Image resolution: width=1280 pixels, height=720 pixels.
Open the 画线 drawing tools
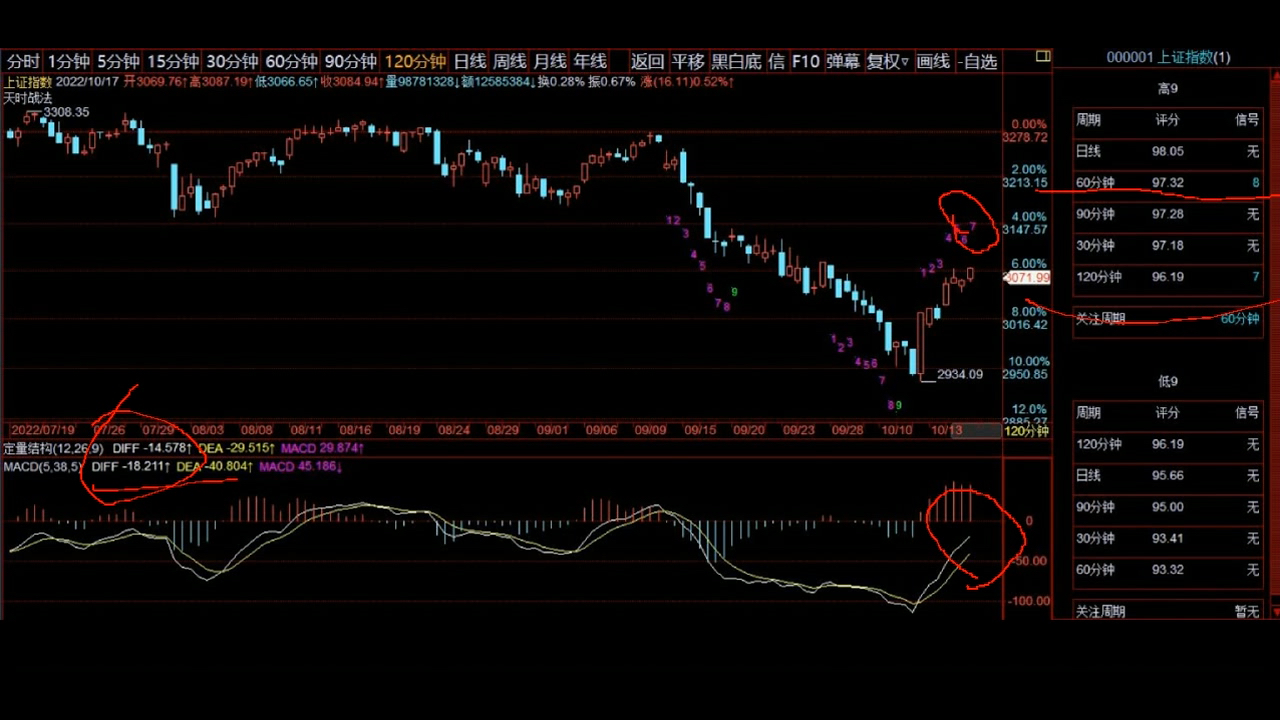pyautogui.click(x=933, y=61)
